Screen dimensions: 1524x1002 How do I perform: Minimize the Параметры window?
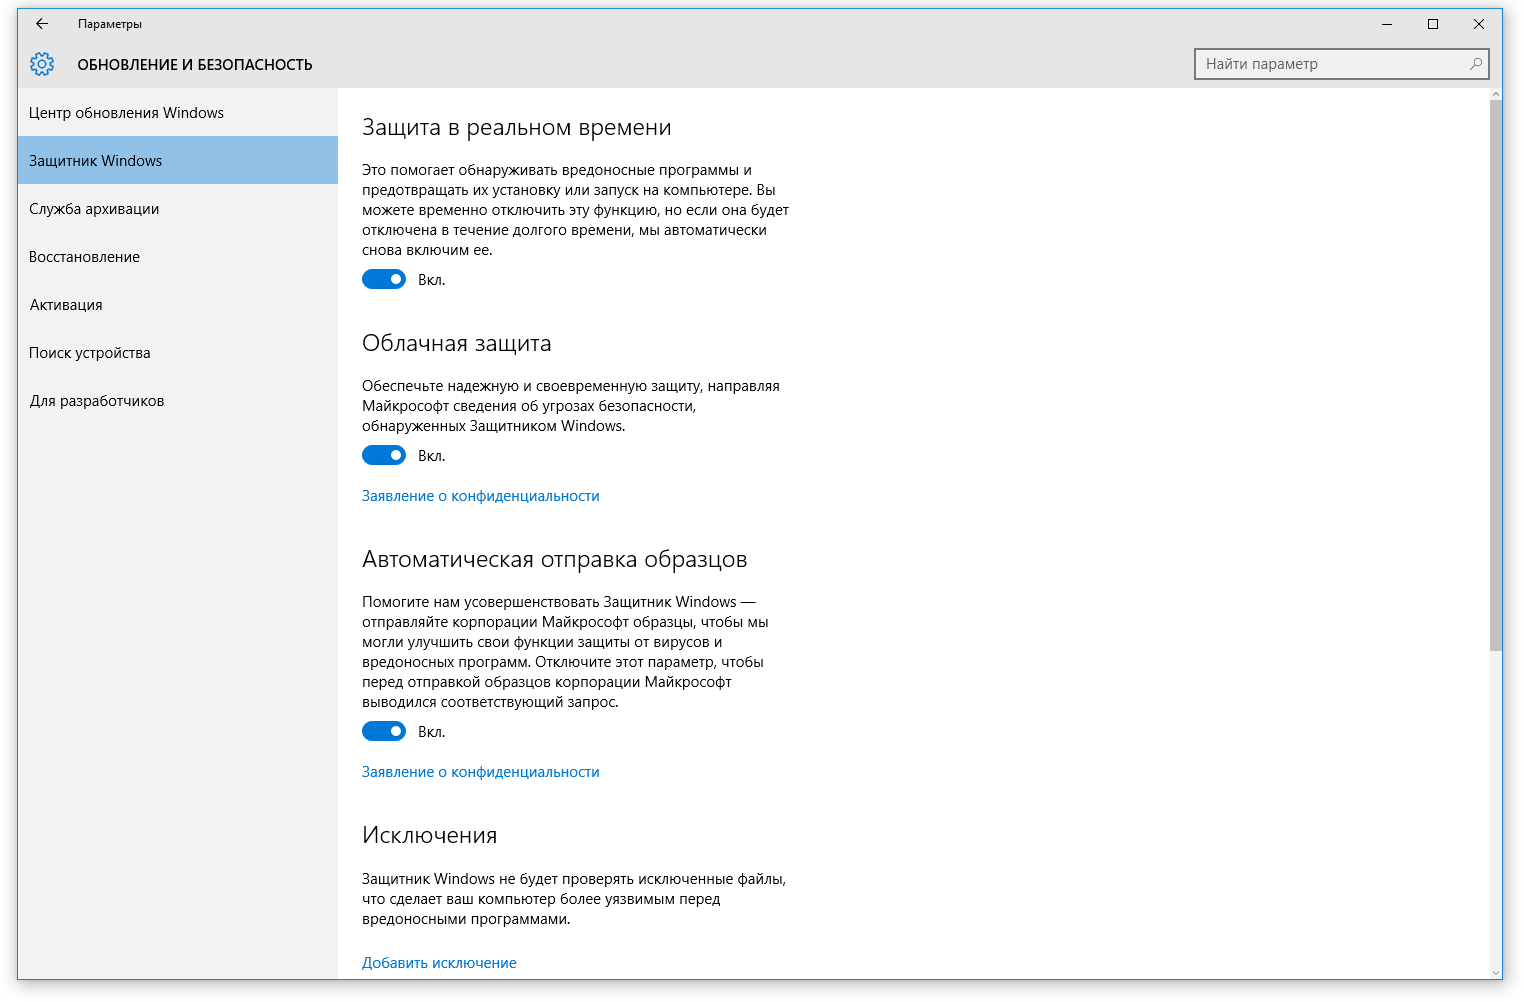(1387, 24)
